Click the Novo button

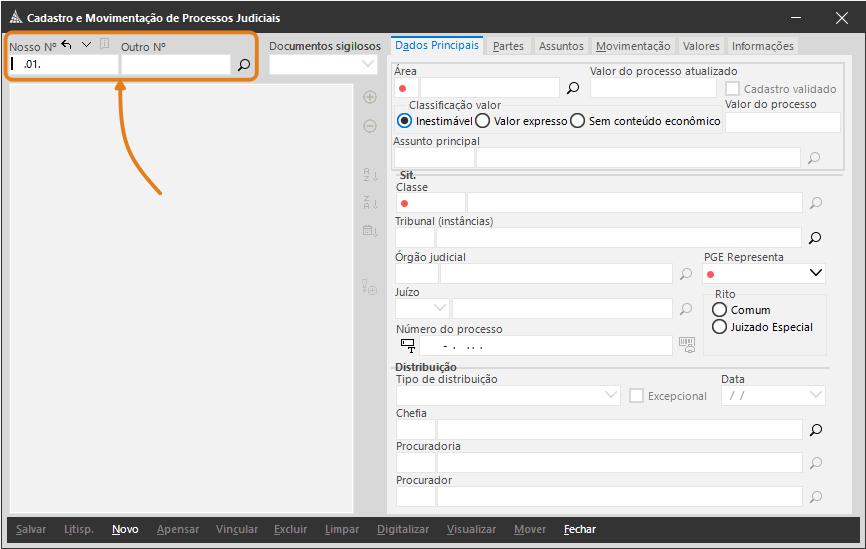click(125, 529)
